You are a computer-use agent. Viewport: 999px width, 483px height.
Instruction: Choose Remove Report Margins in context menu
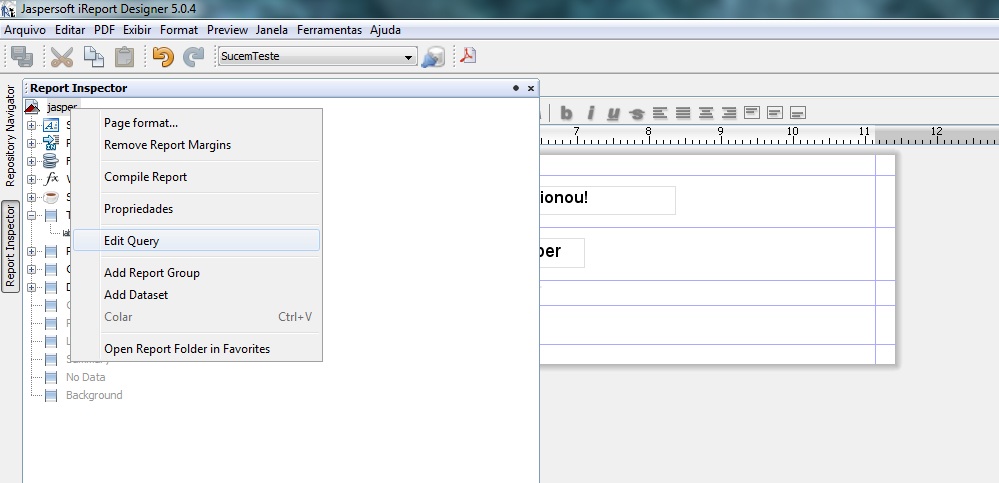[x=196, y=145]
